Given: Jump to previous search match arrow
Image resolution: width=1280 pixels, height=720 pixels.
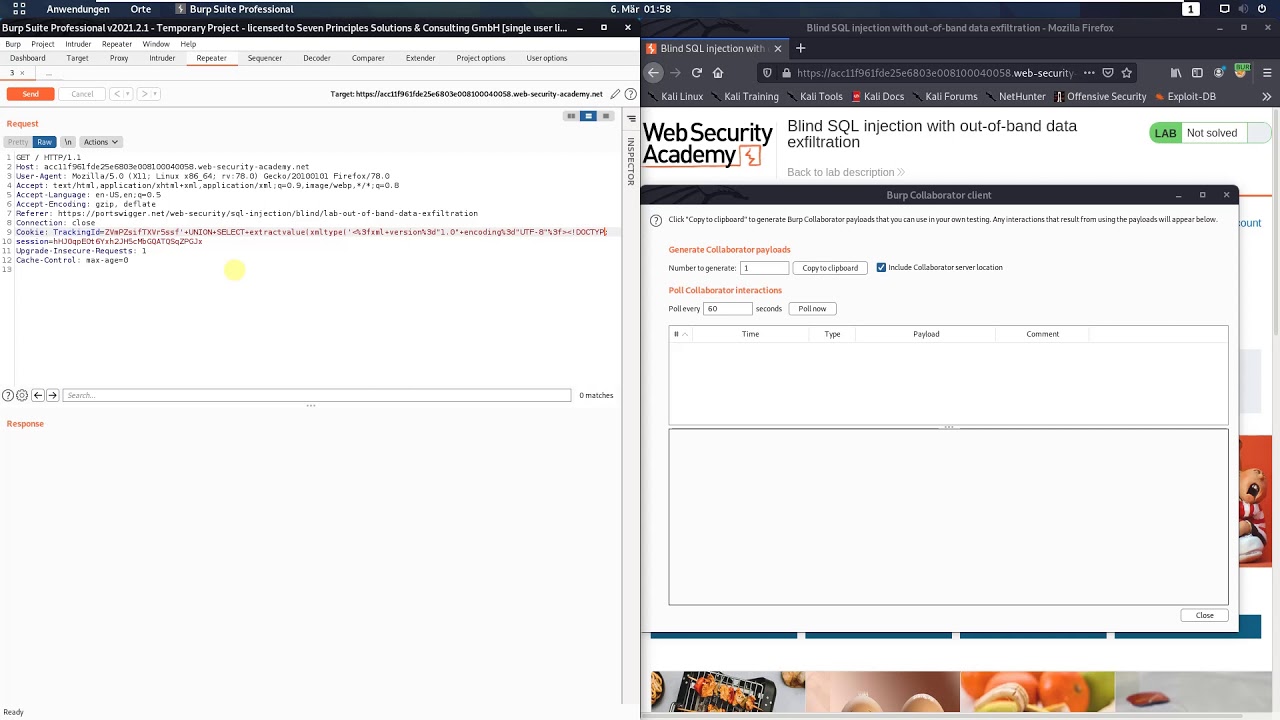Looking at the screenshot, I should point(38,395).
